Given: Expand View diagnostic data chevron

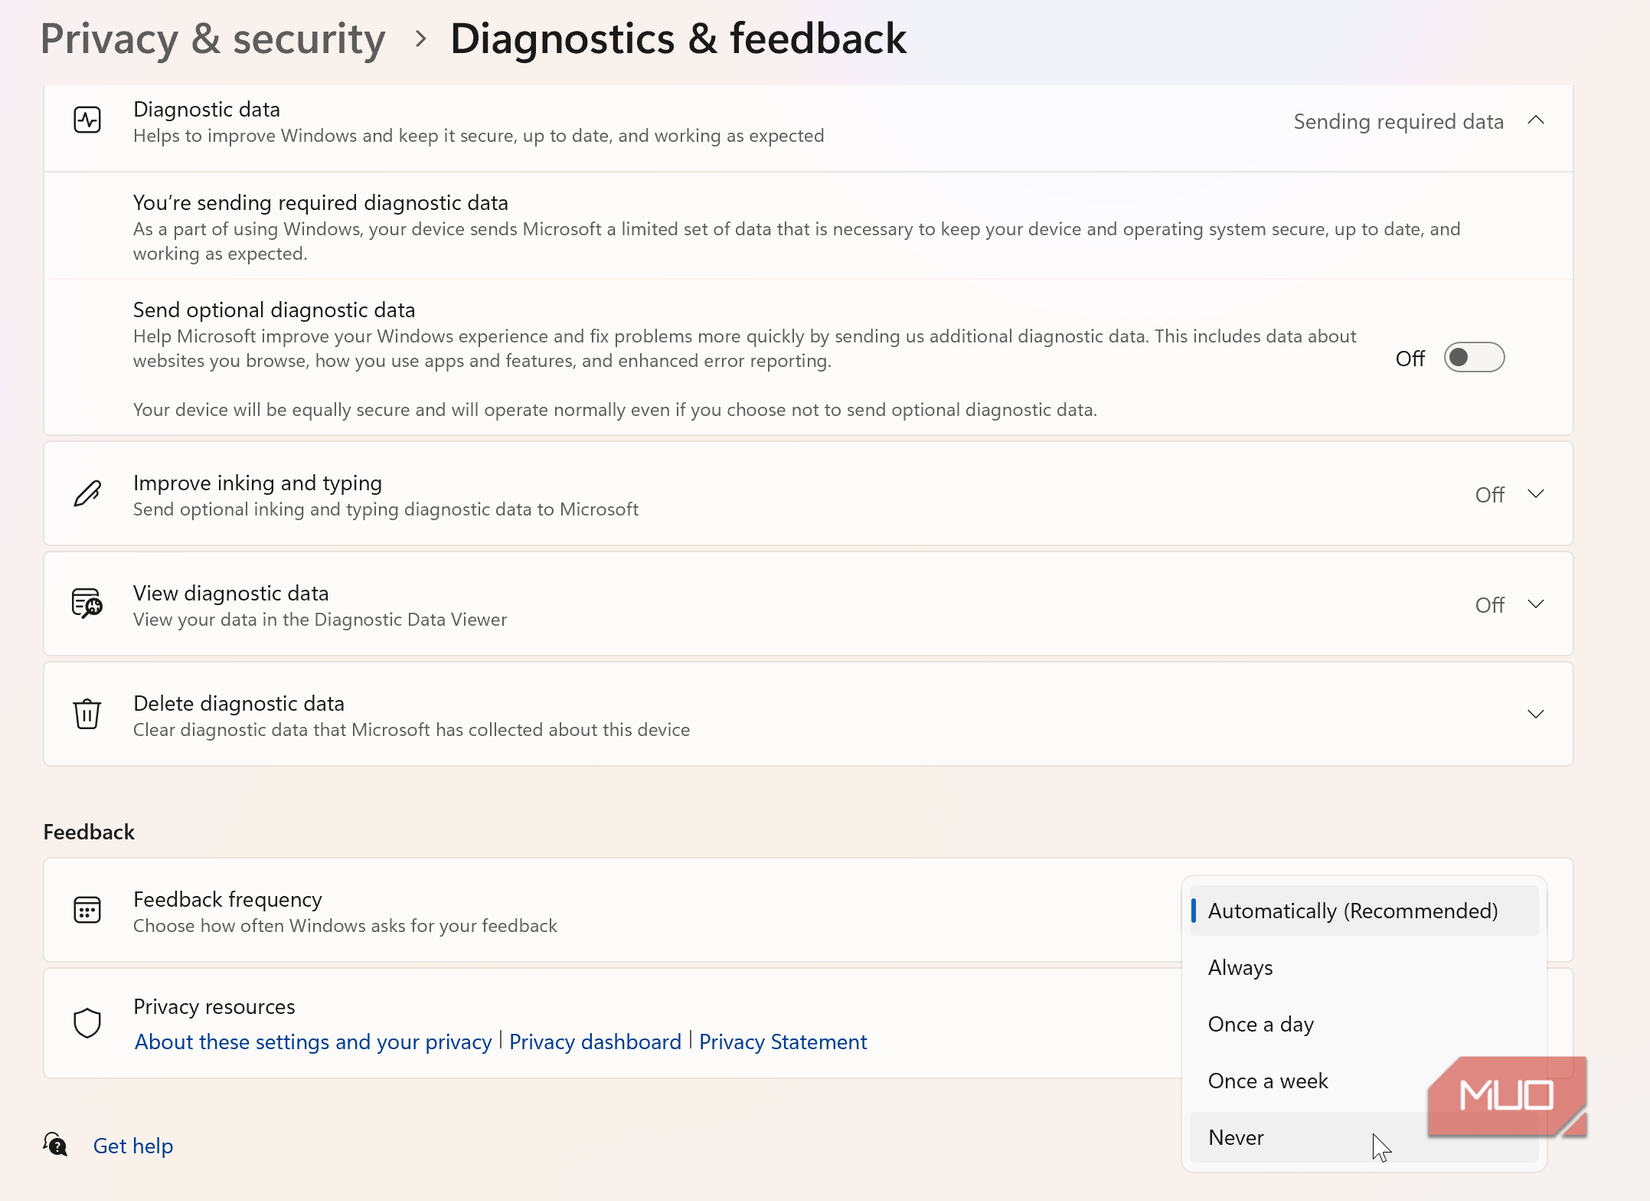Looking at the screenshot, I should click(x=1536, y=604).
